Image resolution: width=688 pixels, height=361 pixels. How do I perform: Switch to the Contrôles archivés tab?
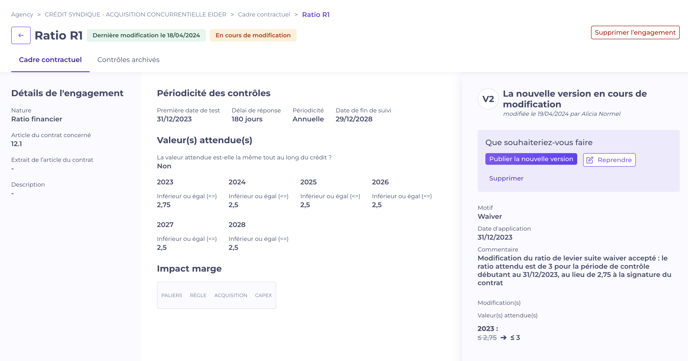pos(128,60)
